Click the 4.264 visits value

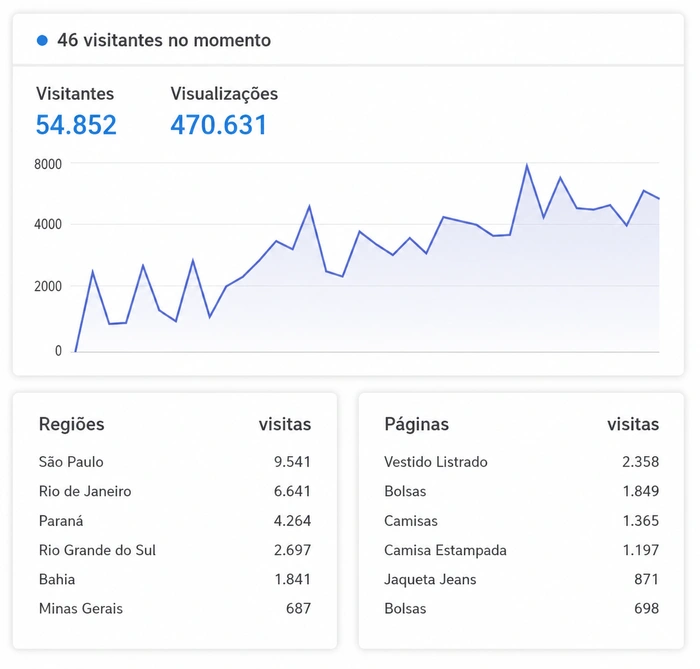pos(292,521)
